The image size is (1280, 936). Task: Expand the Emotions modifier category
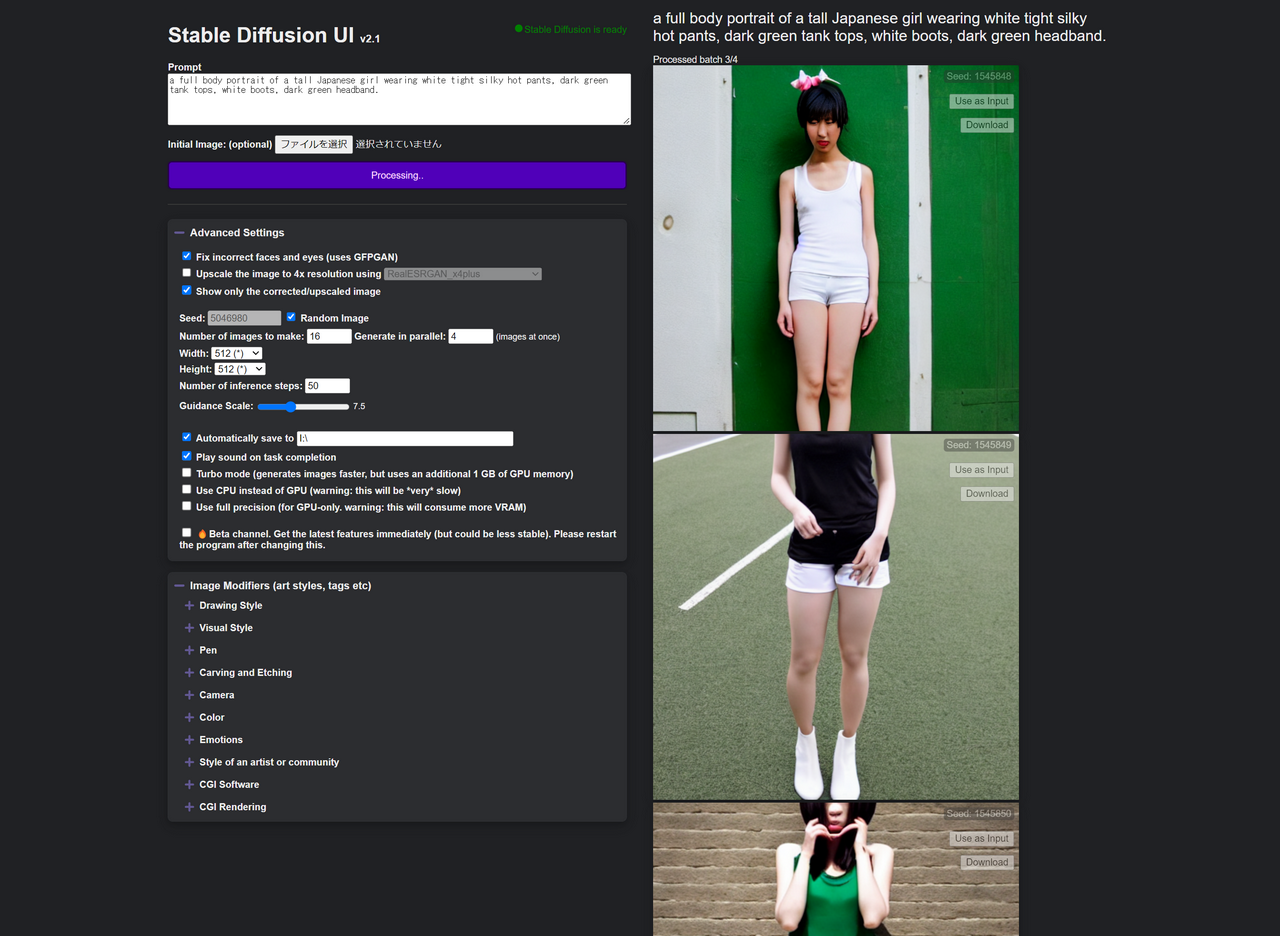coord(220,739)
